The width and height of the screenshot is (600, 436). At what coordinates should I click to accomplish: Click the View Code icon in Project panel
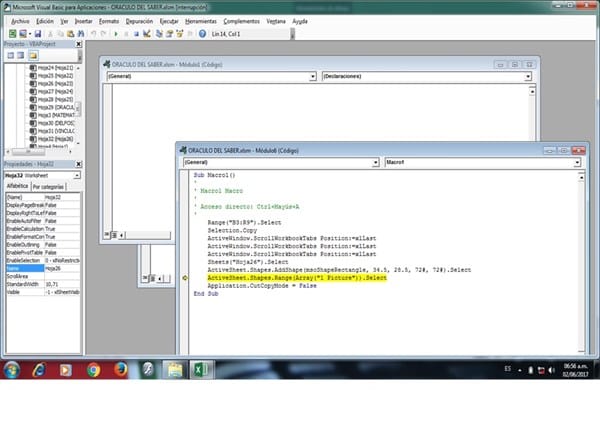coord(10,56)
